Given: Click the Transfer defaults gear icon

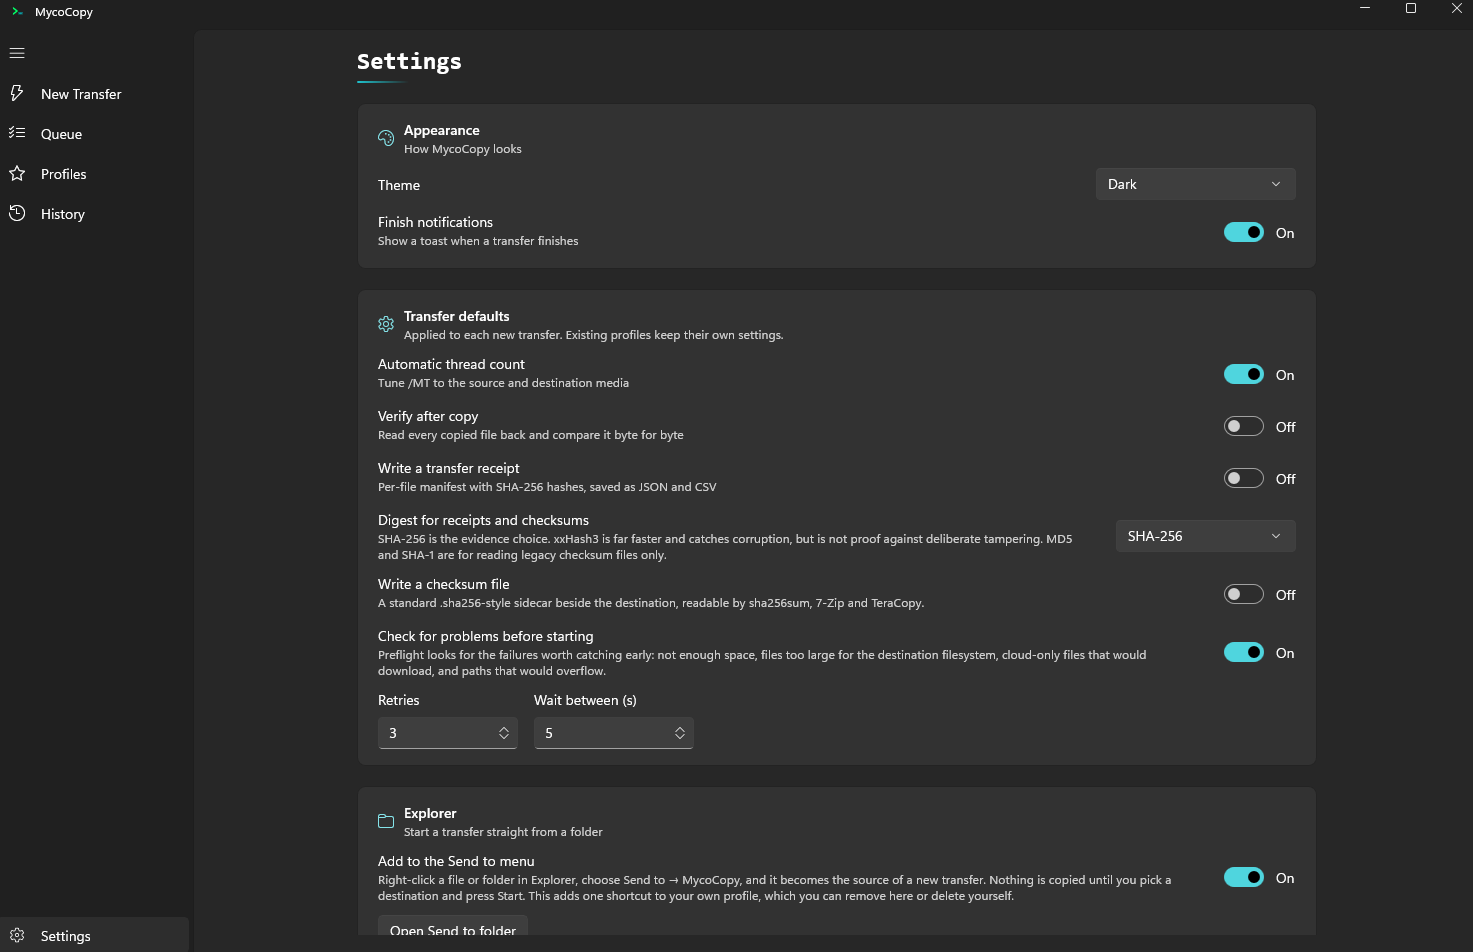Looking at the screenshot, I should point(386,324).
